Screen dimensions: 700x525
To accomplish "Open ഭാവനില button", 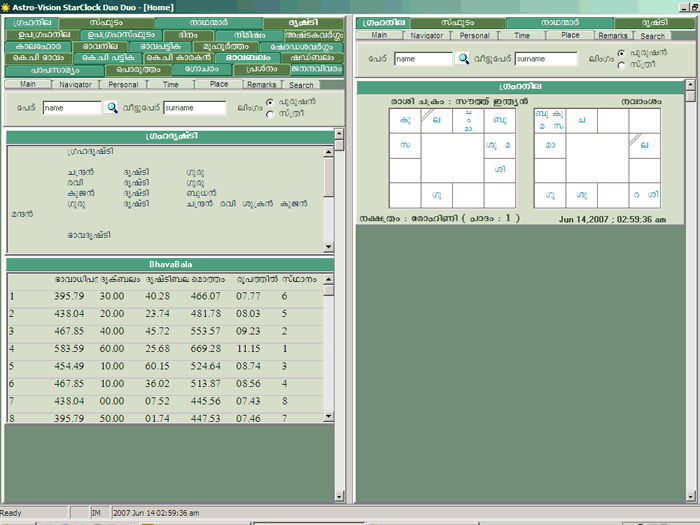I will click(x=100, y=46).
